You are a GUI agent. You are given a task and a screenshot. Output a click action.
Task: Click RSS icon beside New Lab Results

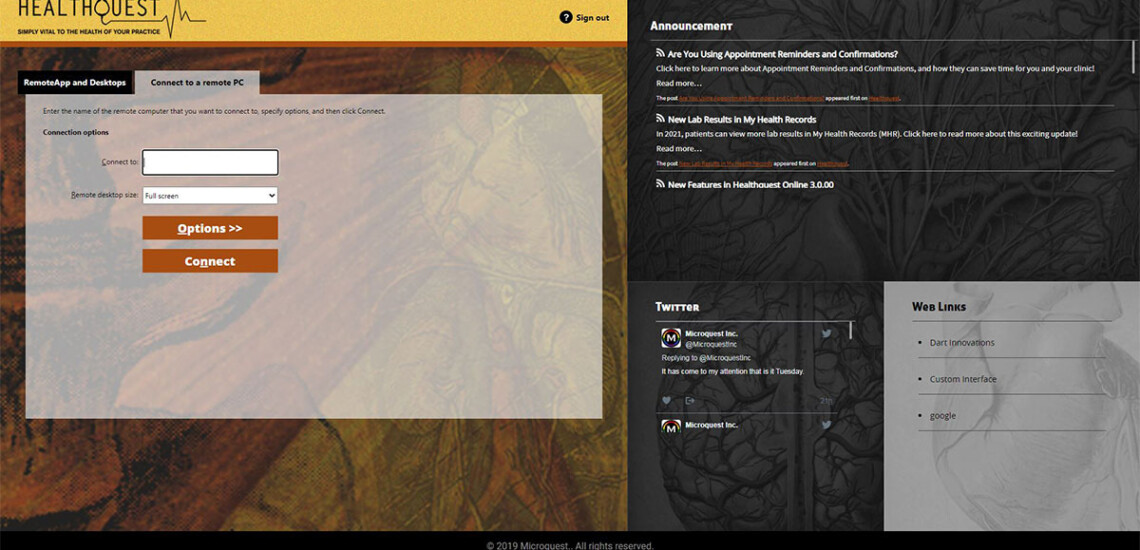[660, 119]
